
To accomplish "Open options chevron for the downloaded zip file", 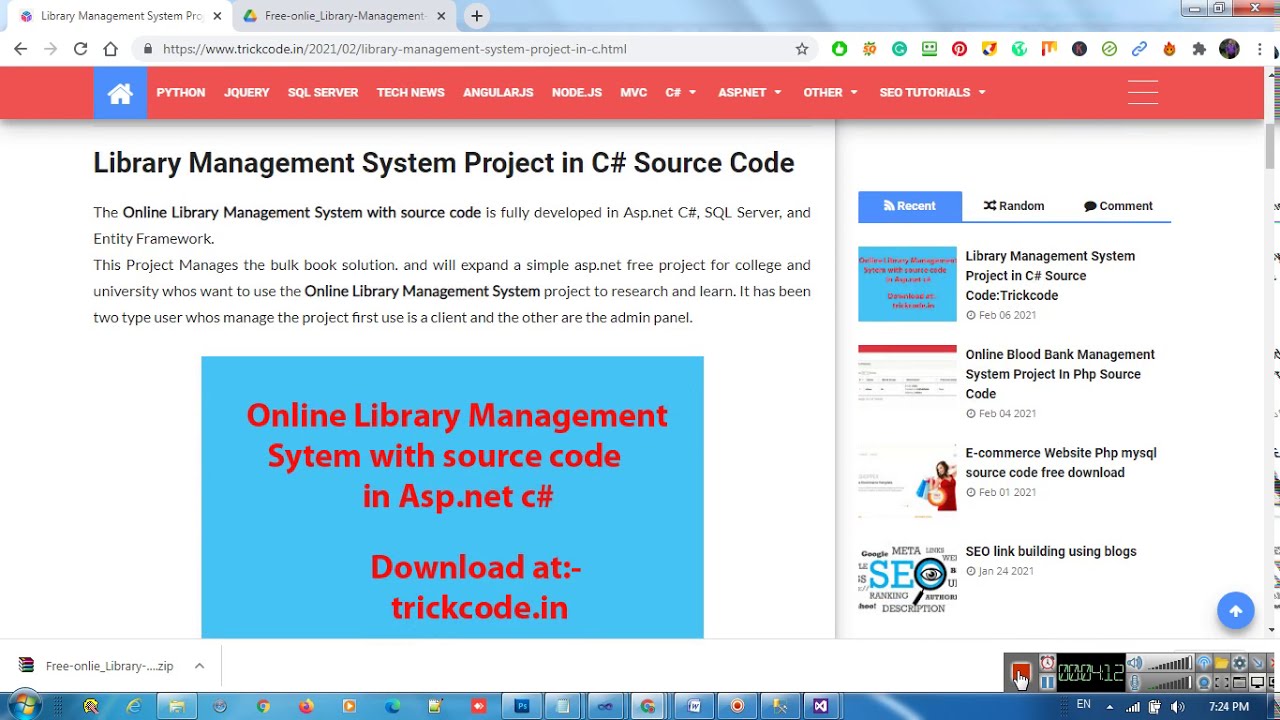I will coord(199,666).
